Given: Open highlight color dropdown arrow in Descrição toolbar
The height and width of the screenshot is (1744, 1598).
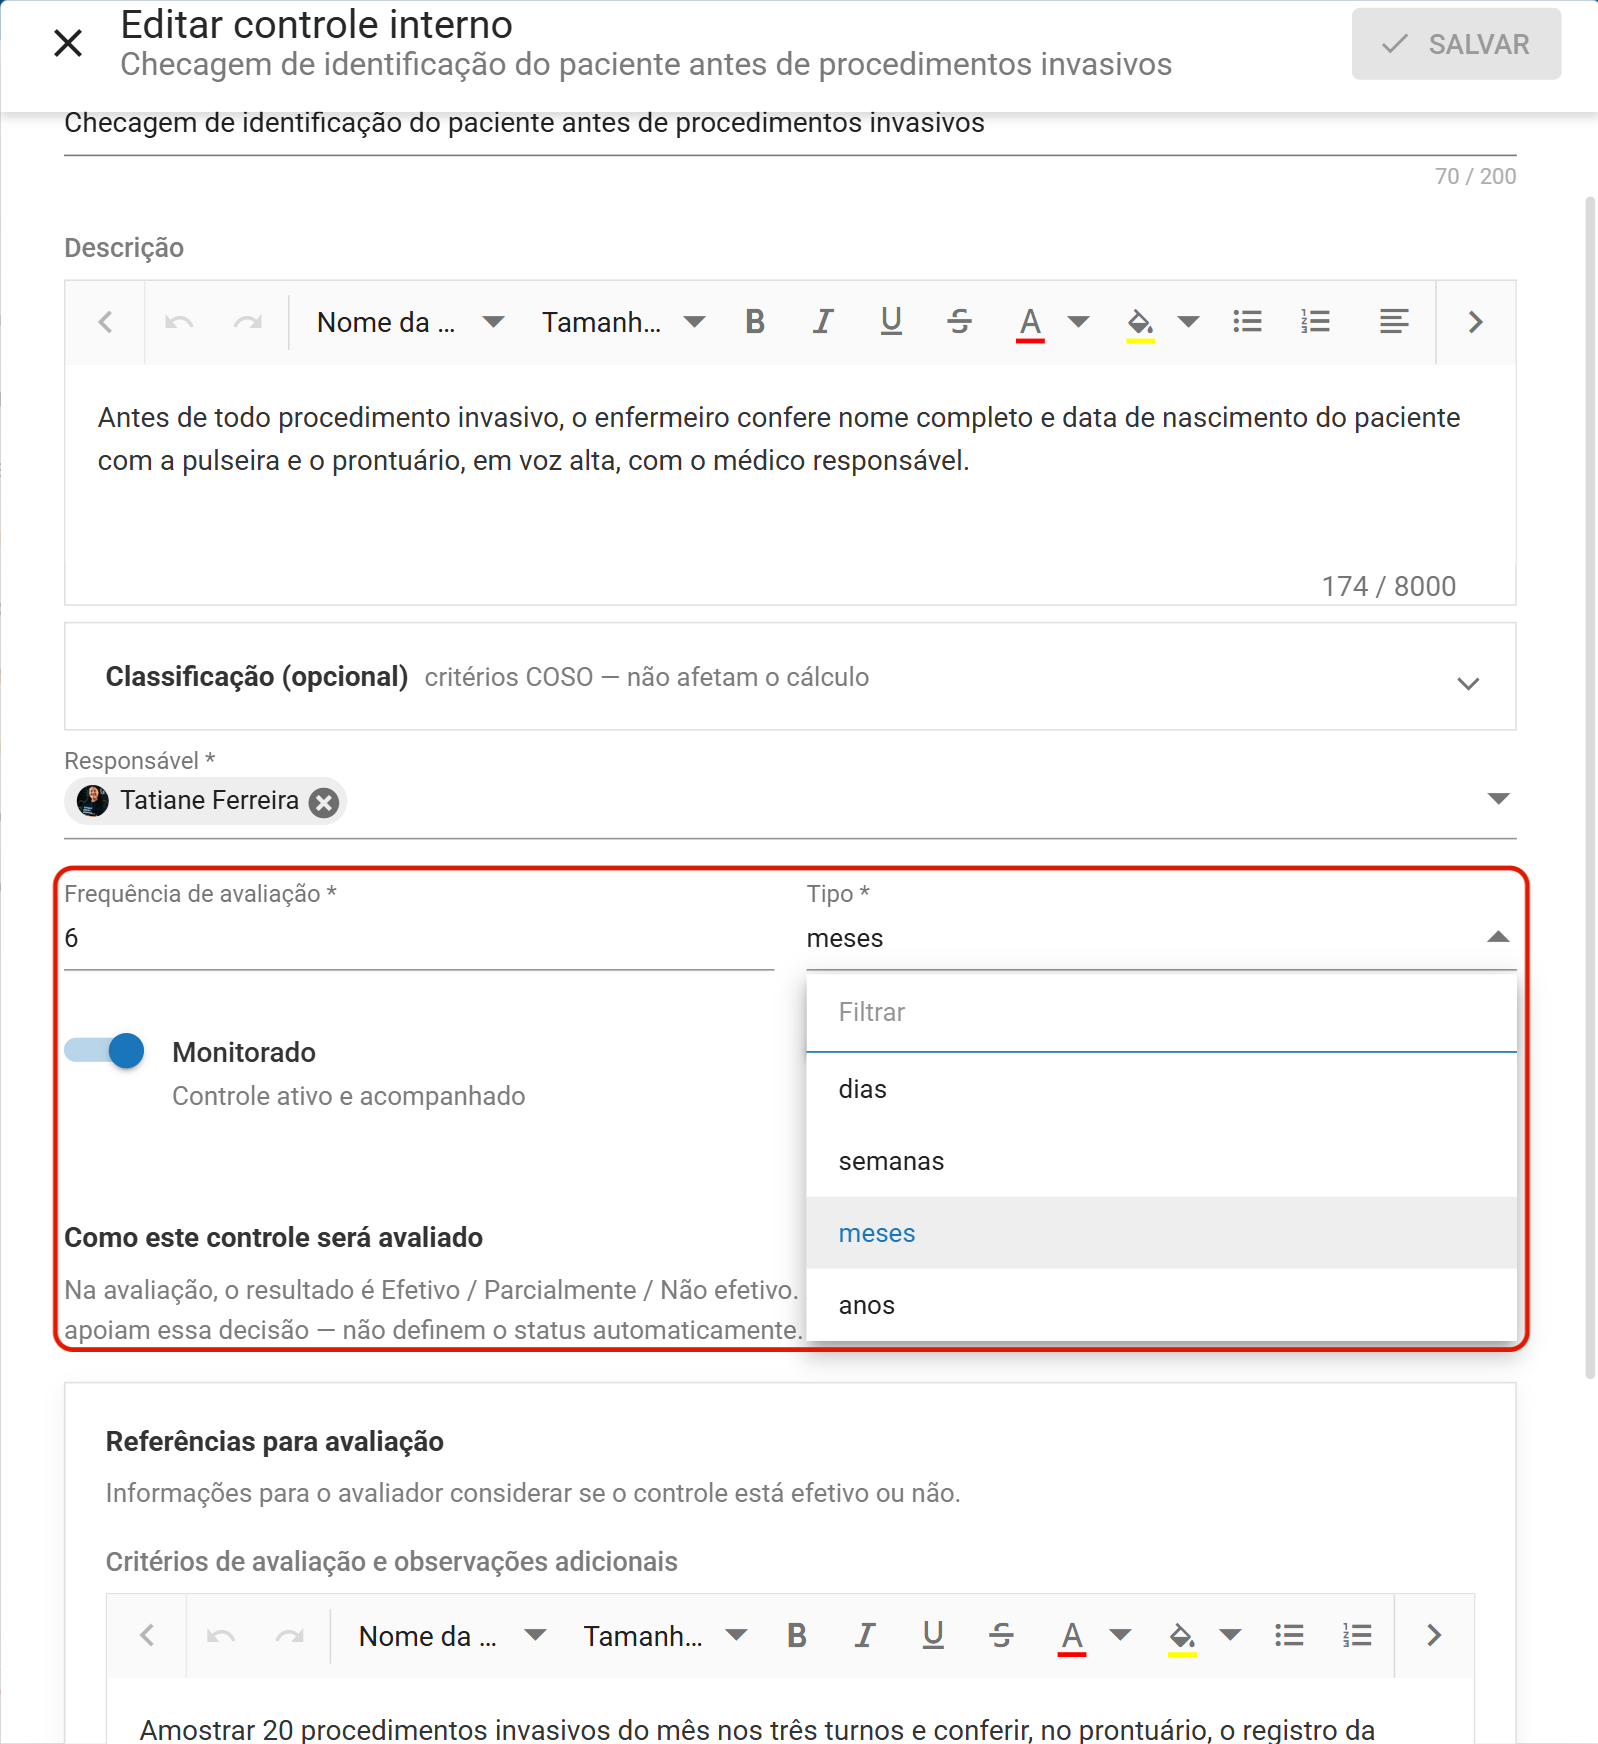Looking at the screenshot, I should (1188, 322).
